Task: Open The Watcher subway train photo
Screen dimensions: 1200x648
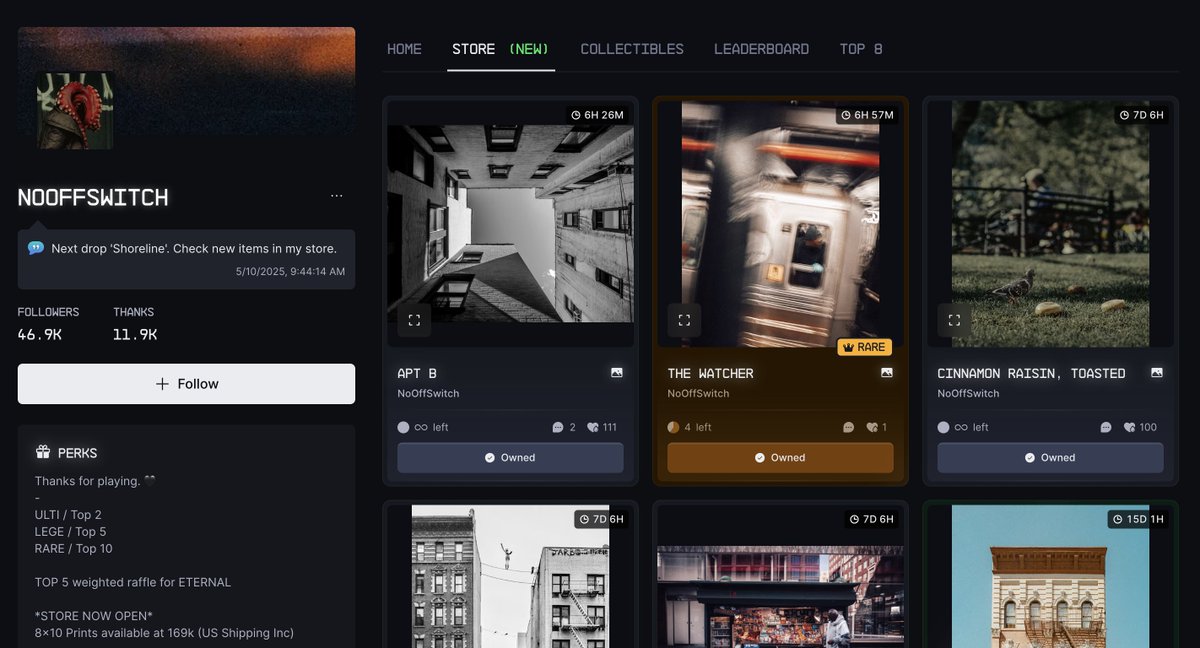Action: (x=780, y=224)
